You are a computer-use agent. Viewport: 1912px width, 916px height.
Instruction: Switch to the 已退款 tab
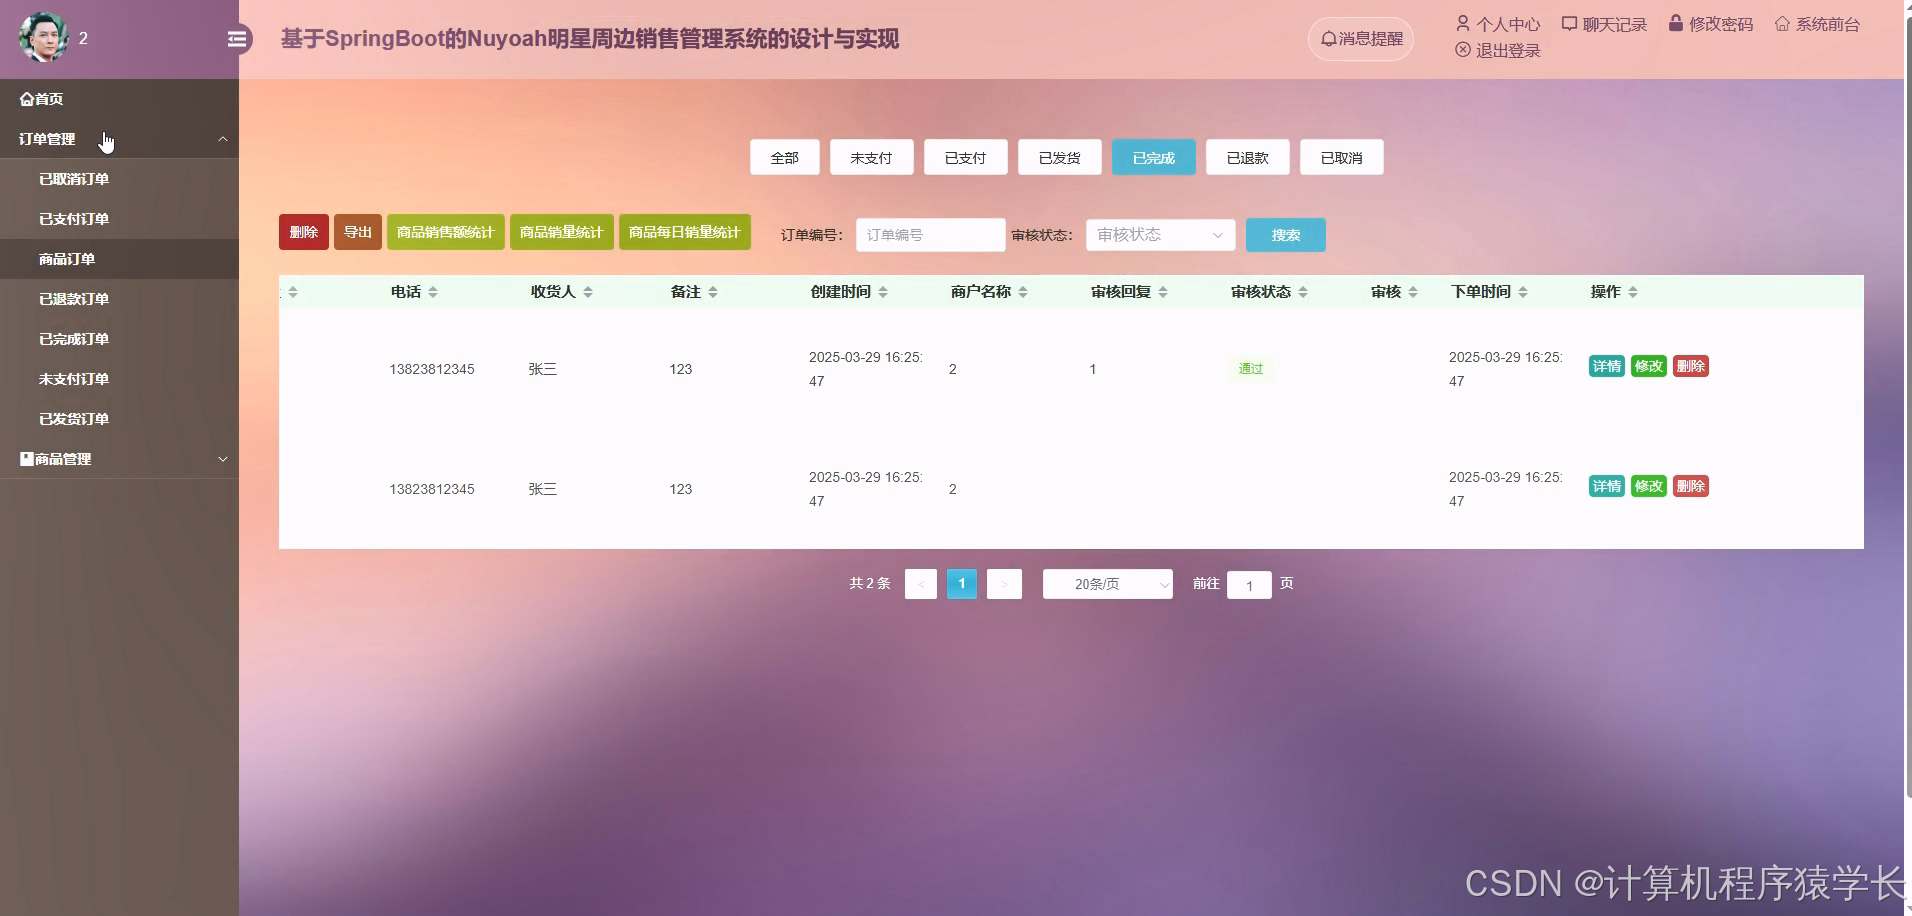tap(1247, 157)
